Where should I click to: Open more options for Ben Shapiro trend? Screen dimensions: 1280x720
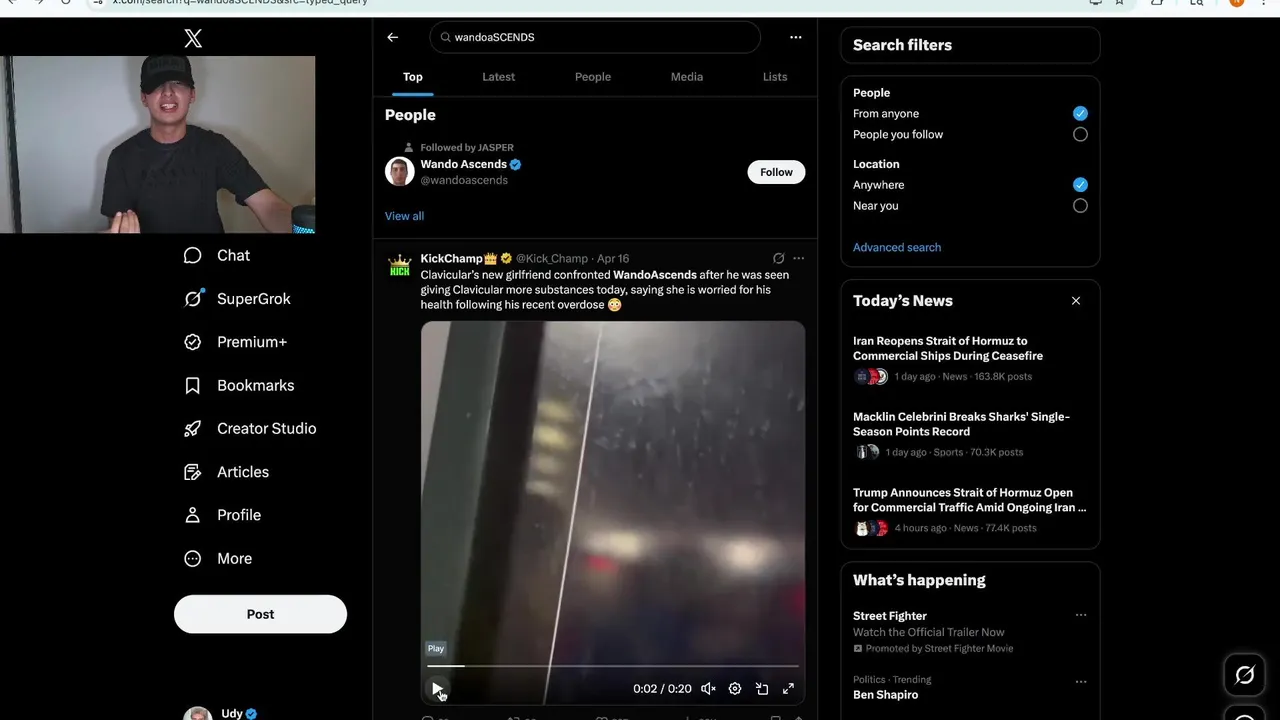coord(1081,682)
